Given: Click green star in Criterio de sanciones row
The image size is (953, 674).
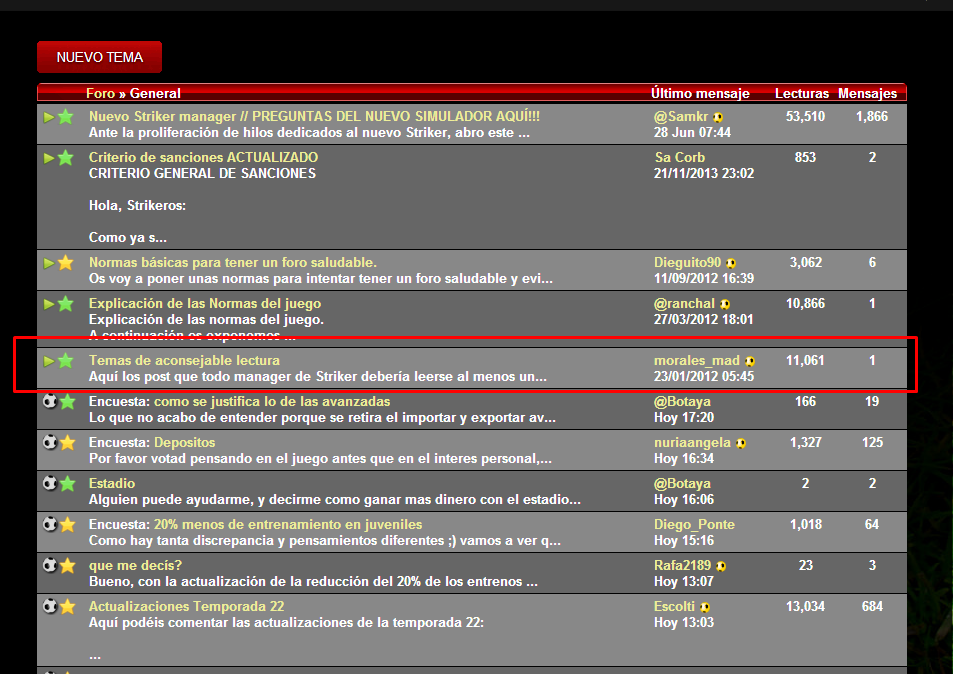Looking at the screenshot, I should [x=66, y=158].
